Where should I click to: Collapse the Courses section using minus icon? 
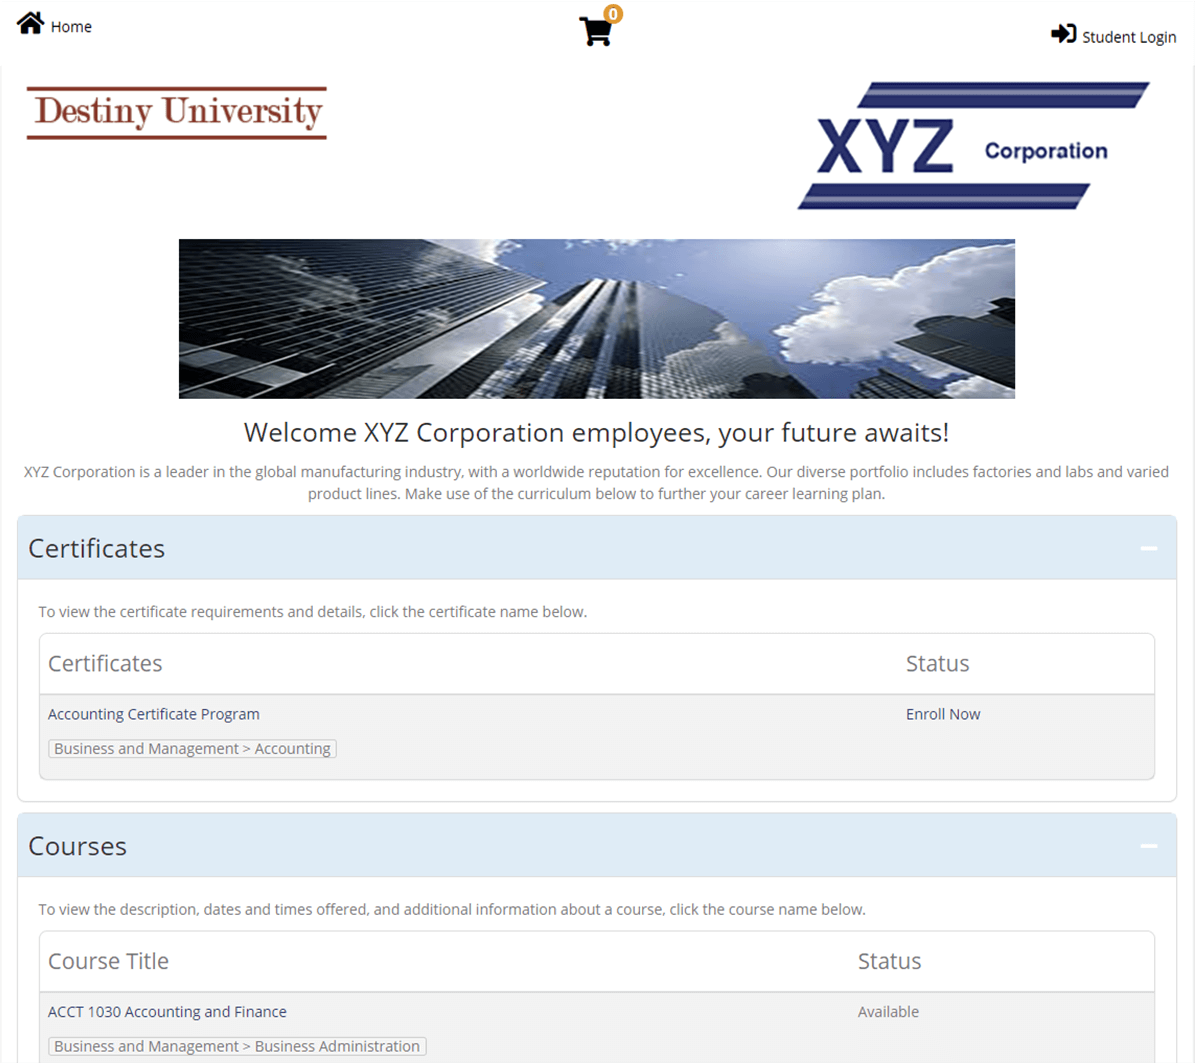[x=1148, y=846]
